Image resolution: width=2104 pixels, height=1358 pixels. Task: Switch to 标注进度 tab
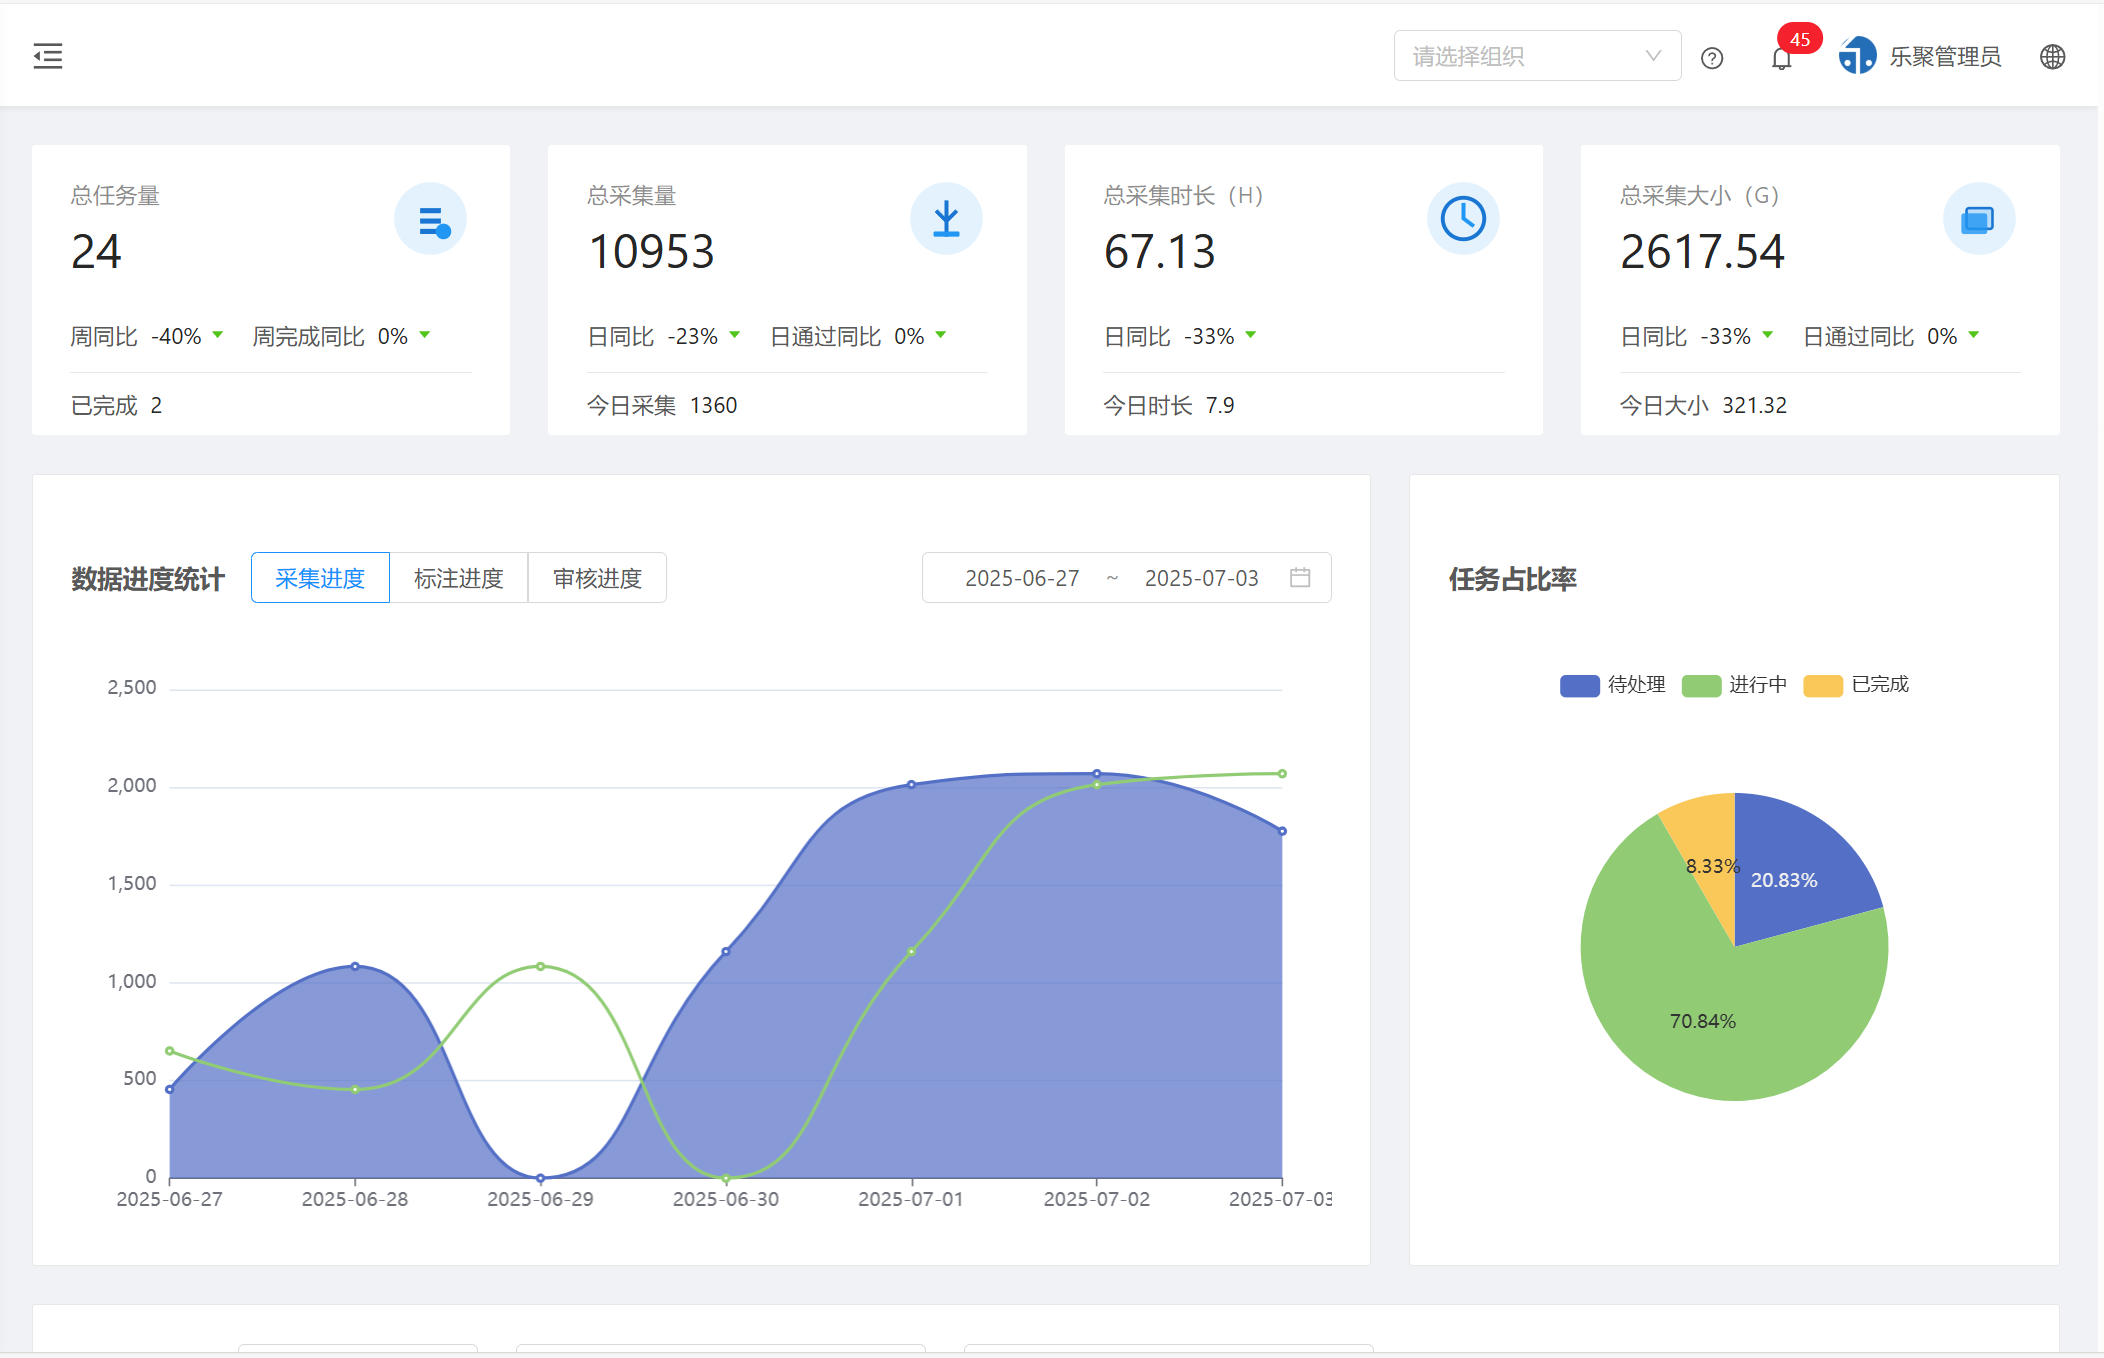click(x=458, y=578)
